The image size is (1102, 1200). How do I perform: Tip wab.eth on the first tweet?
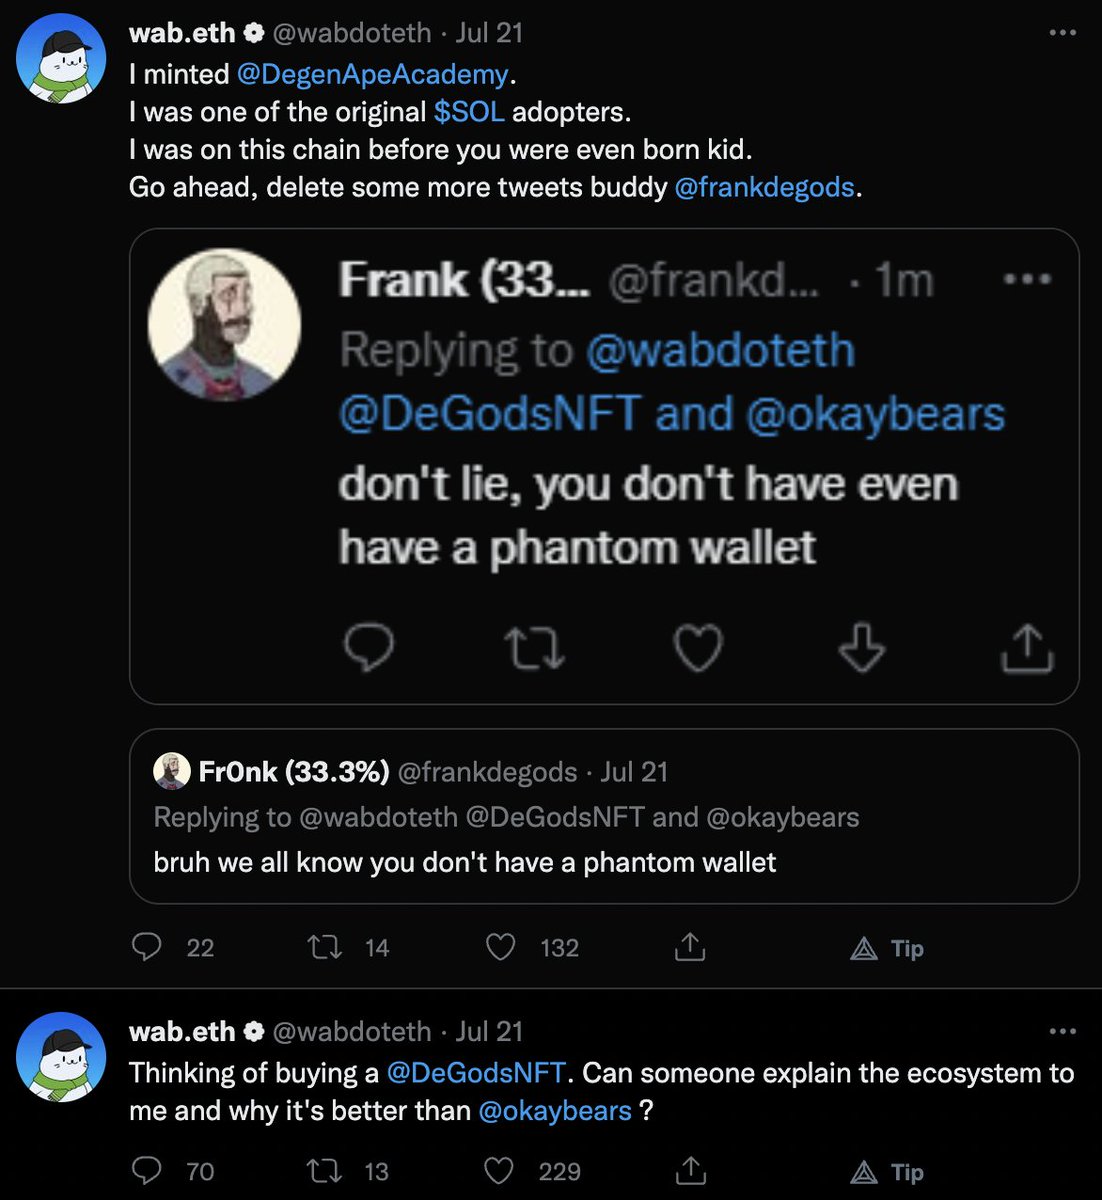pos(886,948)
